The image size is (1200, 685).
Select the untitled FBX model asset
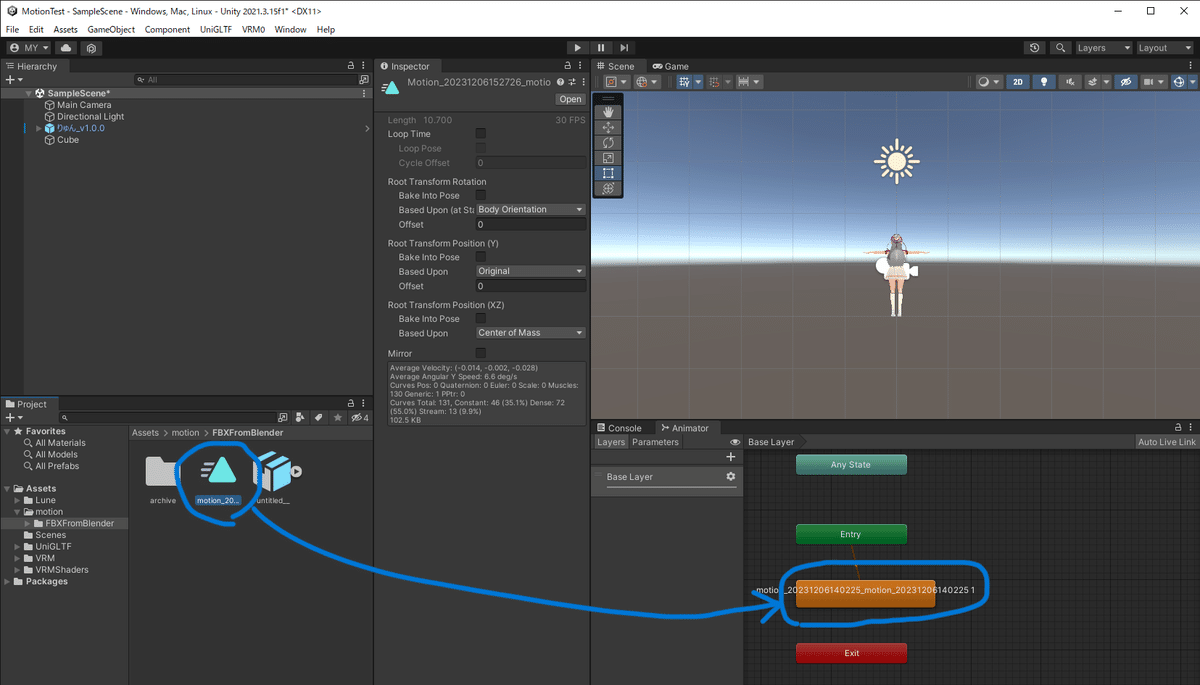coord(275,475)
